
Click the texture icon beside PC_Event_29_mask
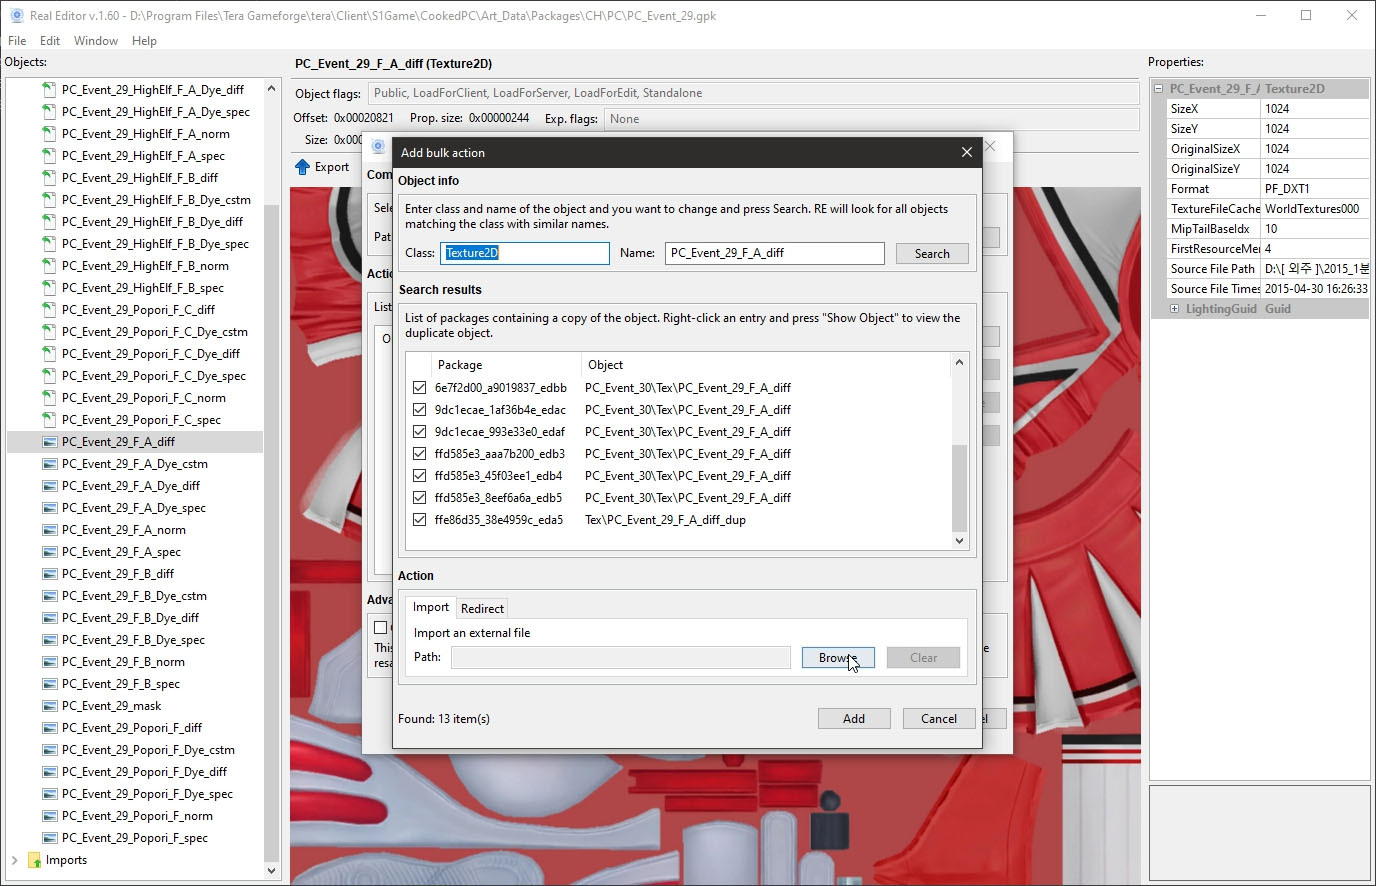tap(49, 706)
